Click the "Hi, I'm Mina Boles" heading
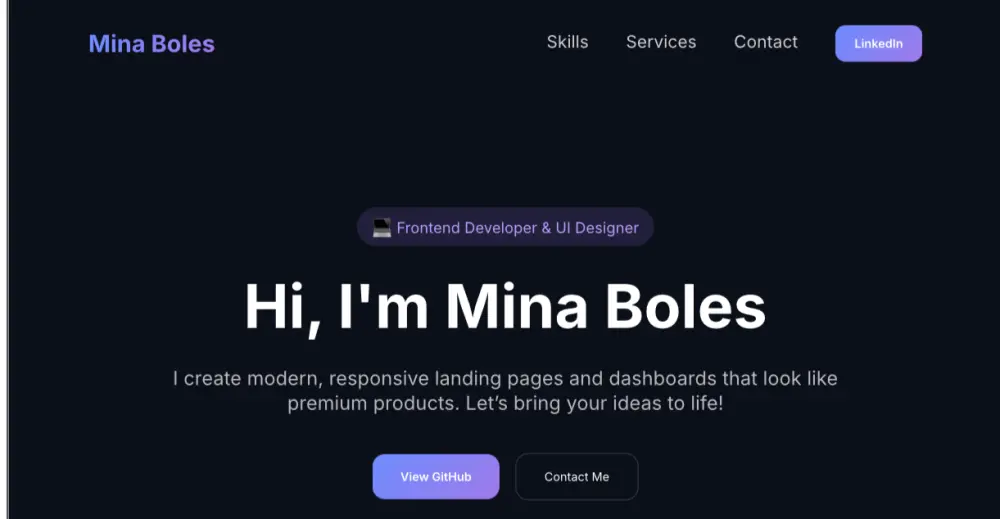 coord(505,307)
